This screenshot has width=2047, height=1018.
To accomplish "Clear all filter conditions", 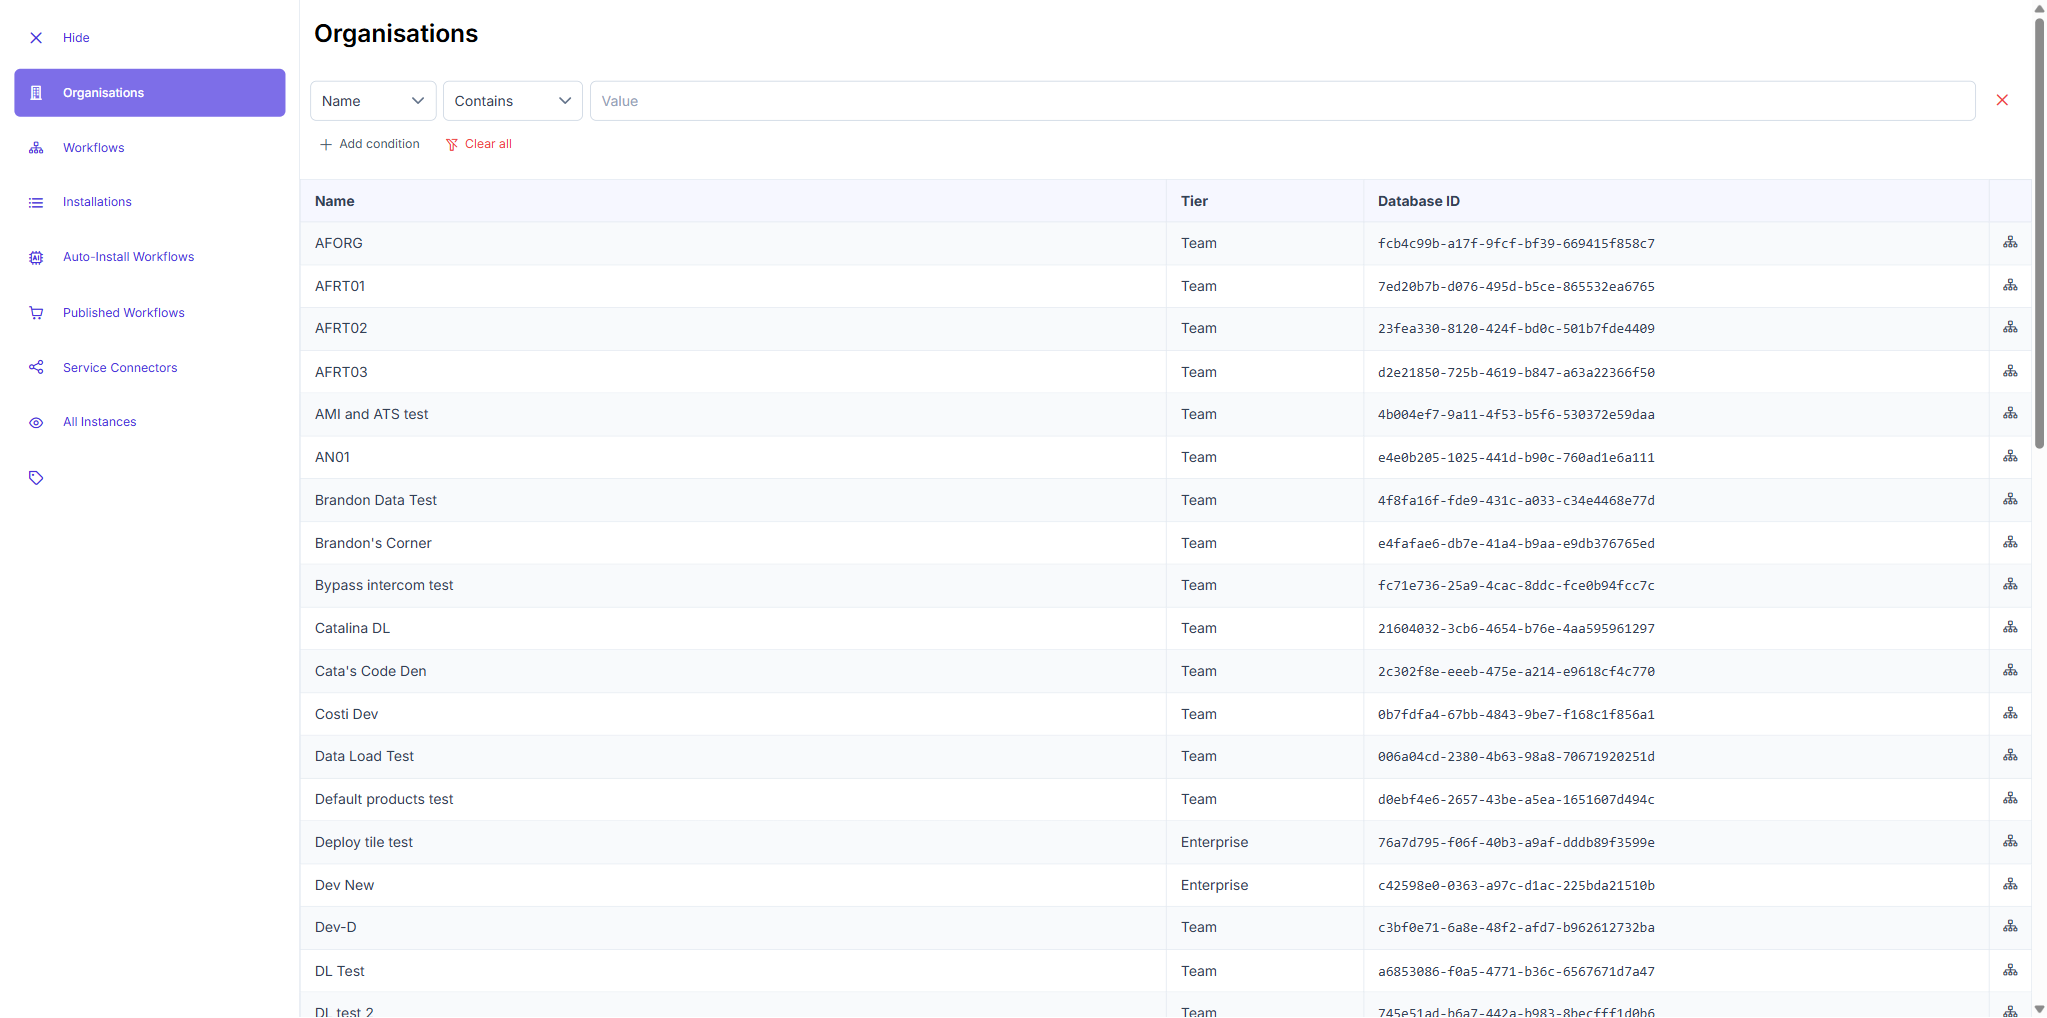I will (x=479, y=144).
